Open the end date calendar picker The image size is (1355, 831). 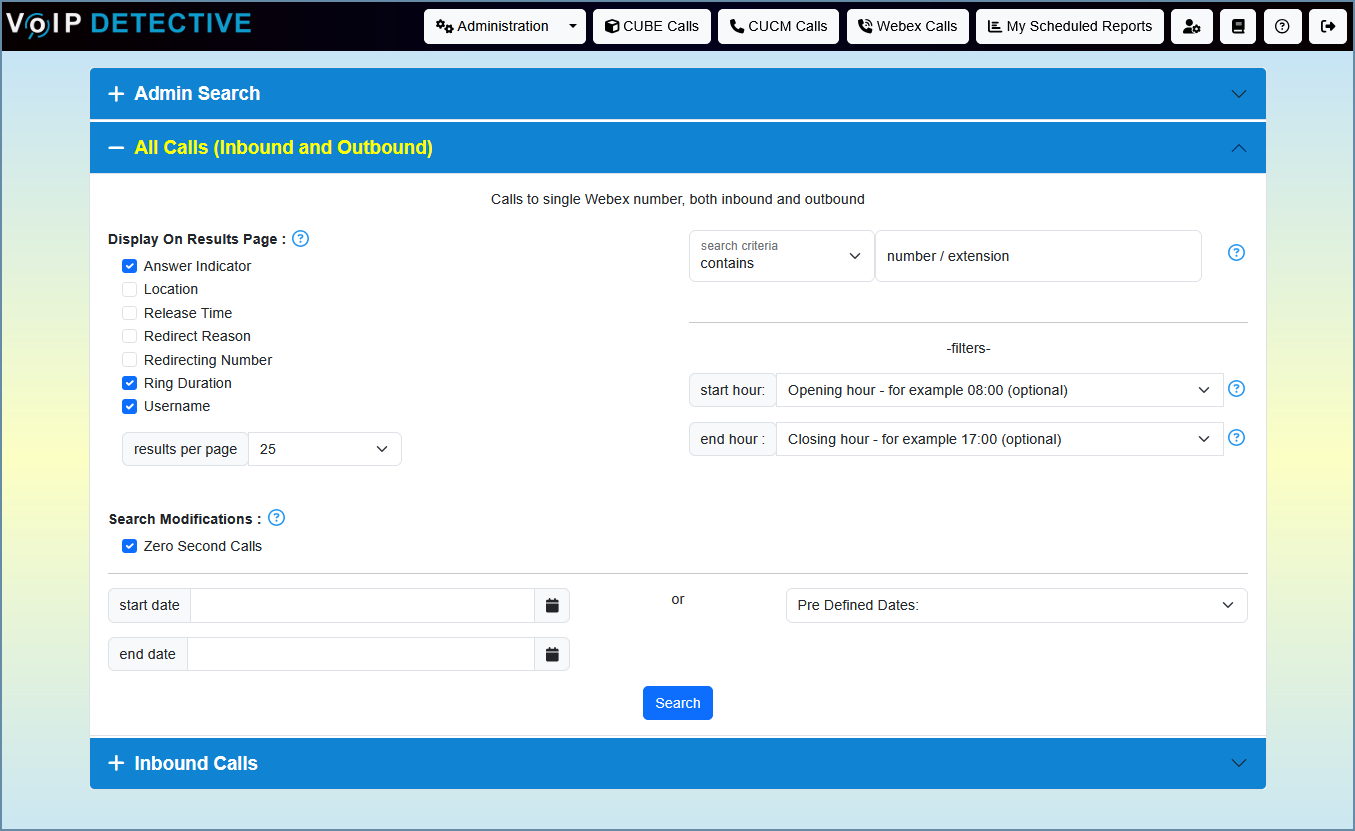click(552, 654)
